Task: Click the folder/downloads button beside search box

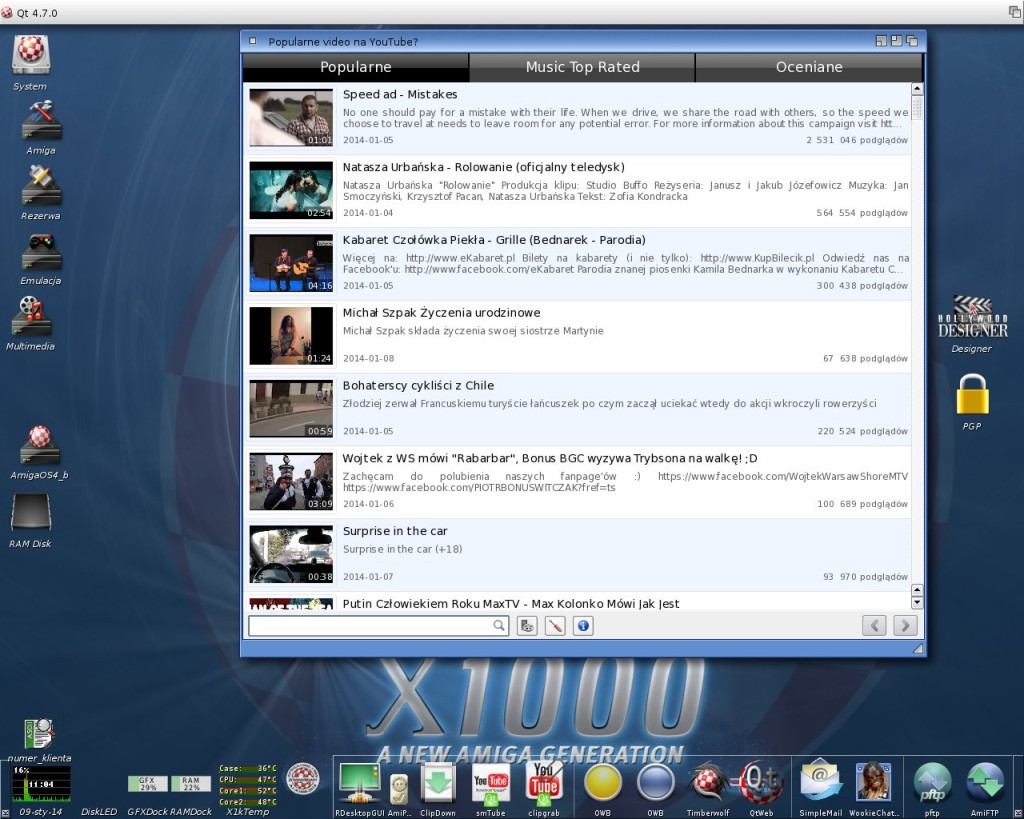Action: coord(527,626)
